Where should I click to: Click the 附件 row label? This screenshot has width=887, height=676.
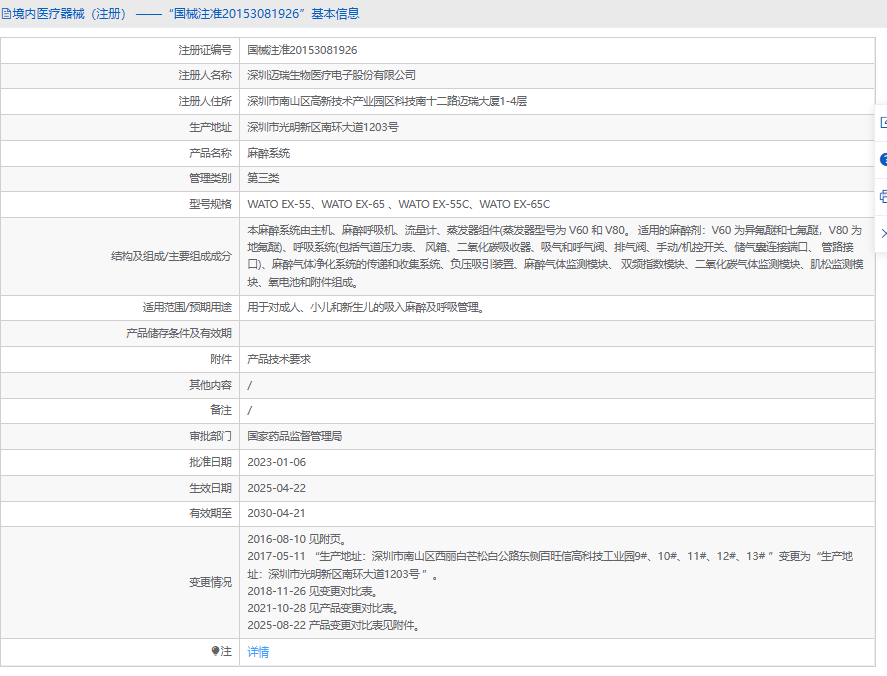[x=221, y=359]
